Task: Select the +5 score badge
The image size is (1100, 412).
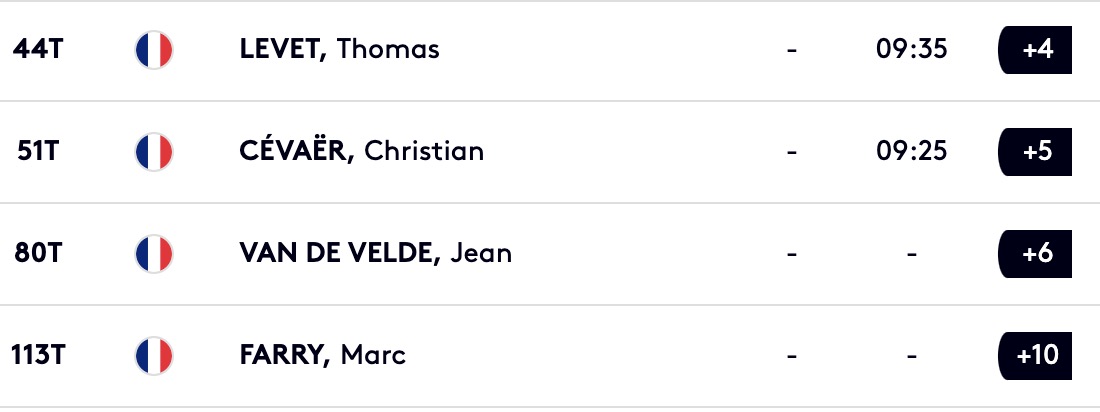Action: tap(1035, 152)
